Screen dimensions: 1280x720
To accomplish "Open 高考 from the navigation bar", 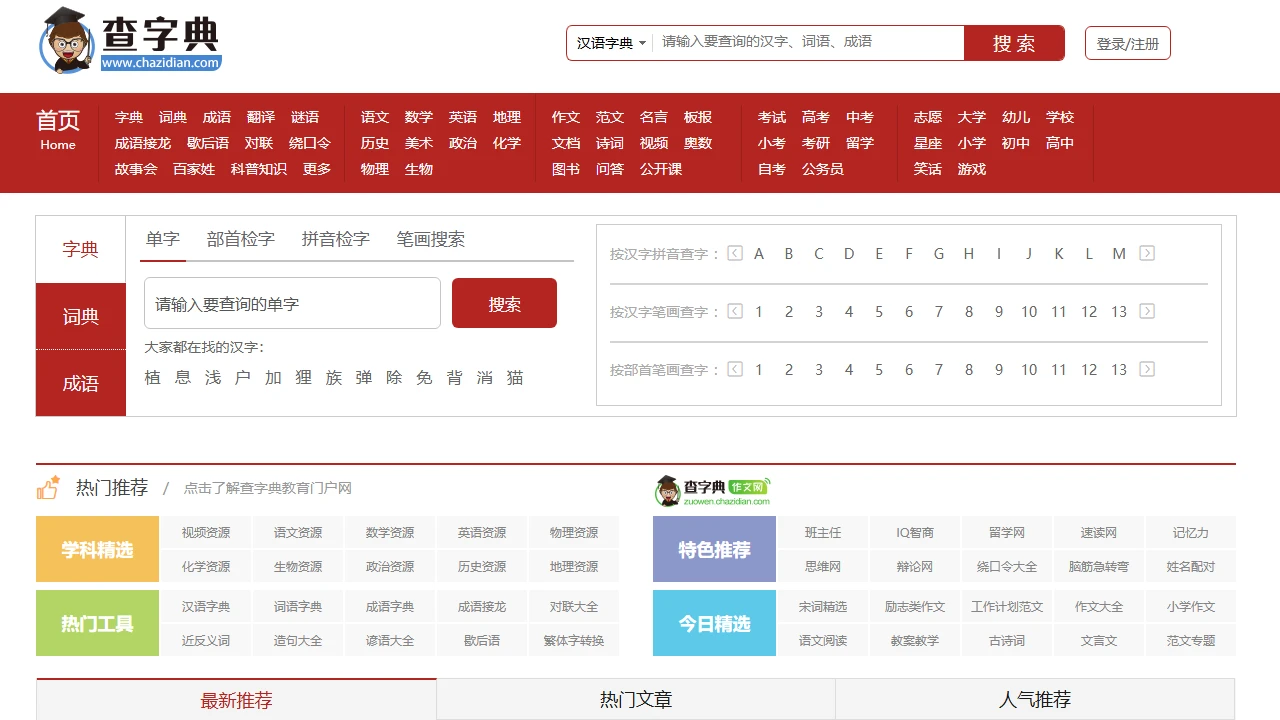I will (816, 117).
